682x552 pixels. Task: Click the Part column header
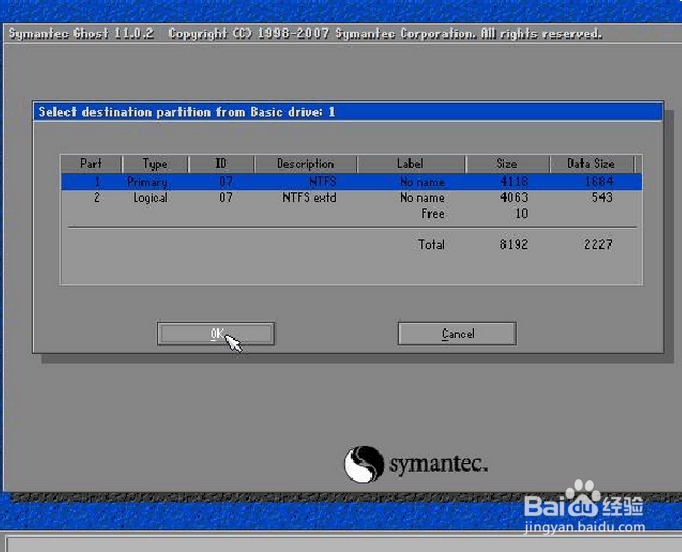click(91, 164)
